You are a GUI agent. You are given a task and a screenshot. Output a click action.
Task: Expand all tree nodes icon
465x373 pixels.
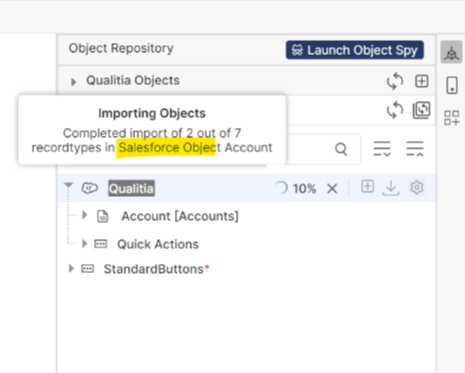[382, 149]
